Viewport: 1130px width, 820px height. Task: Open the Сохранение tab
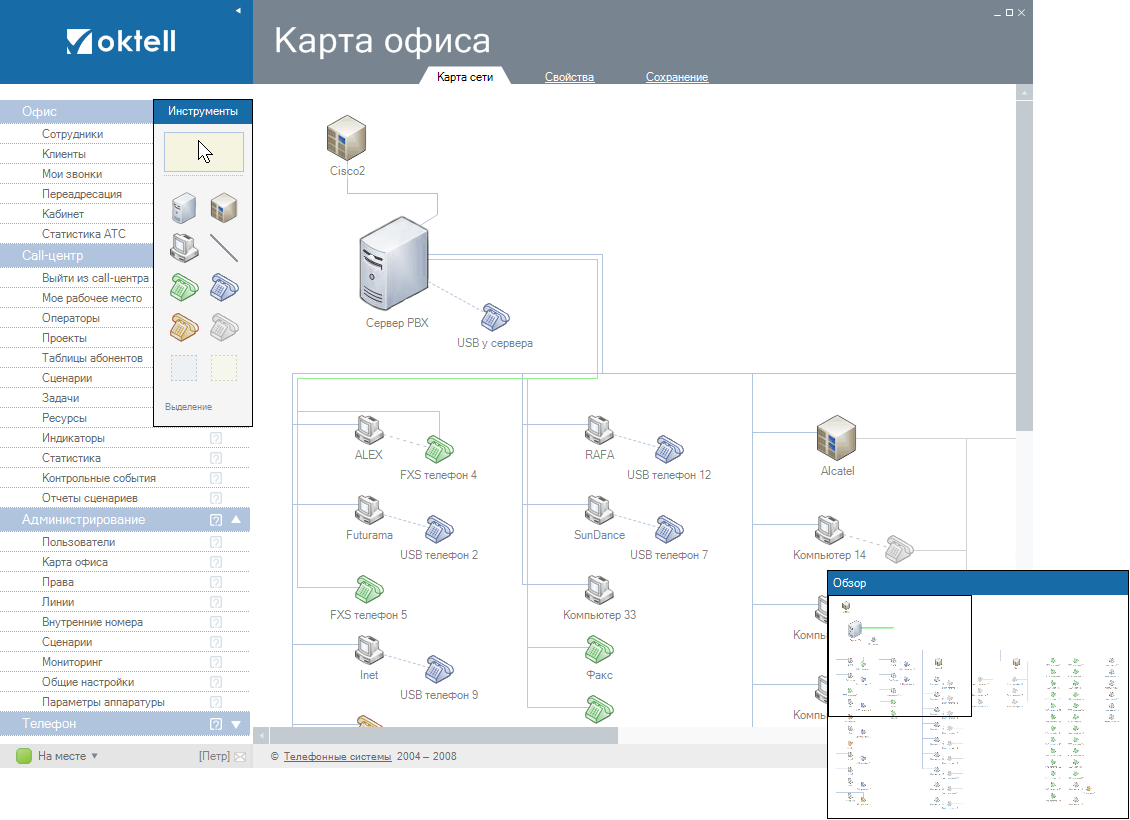click(x=676, y=77)
